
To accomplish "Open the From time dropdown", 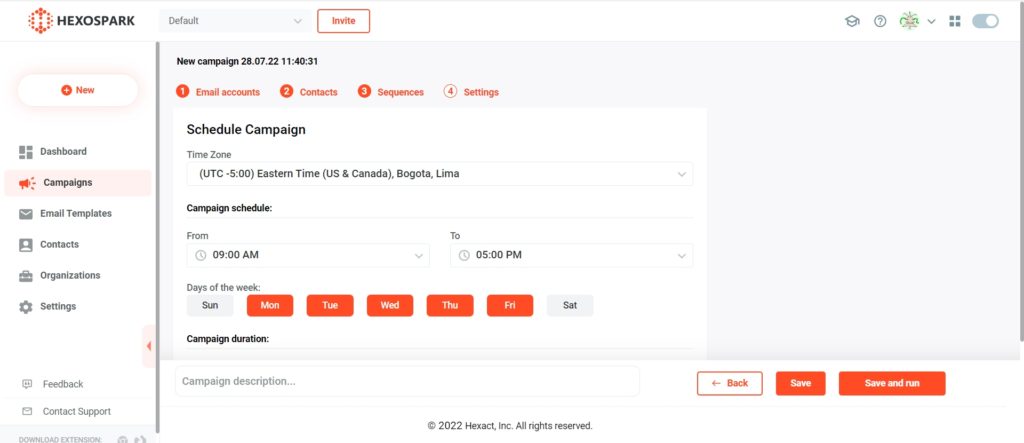I will pyautogui.click(x=308, y=255).
